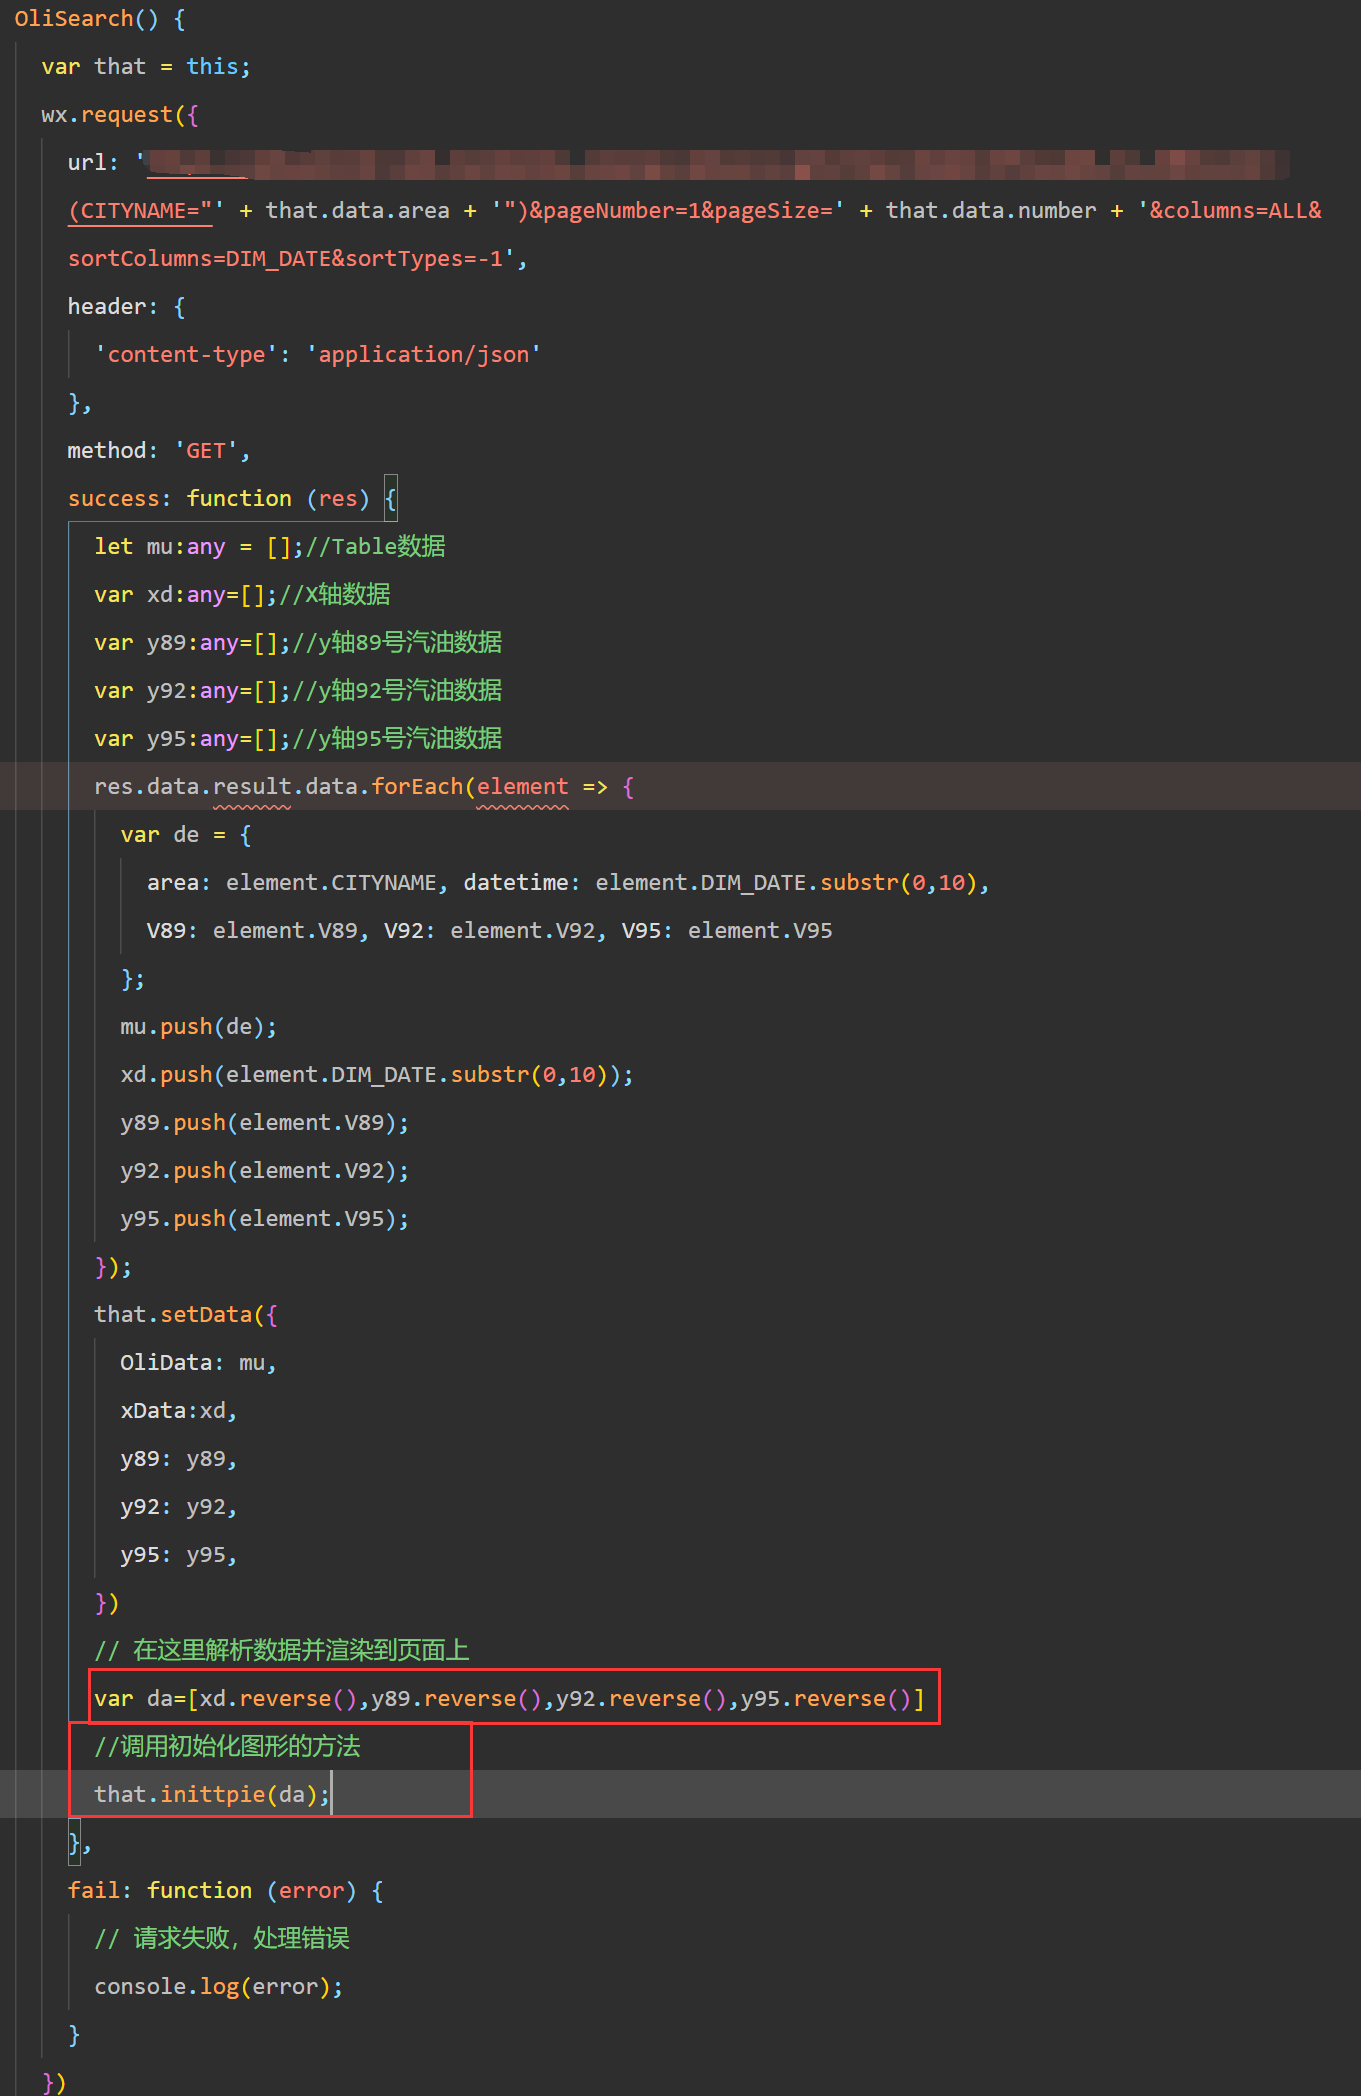Click 'content-type' string
The width and height of the screenshot is (1361, 2096).
pos(186,355)
